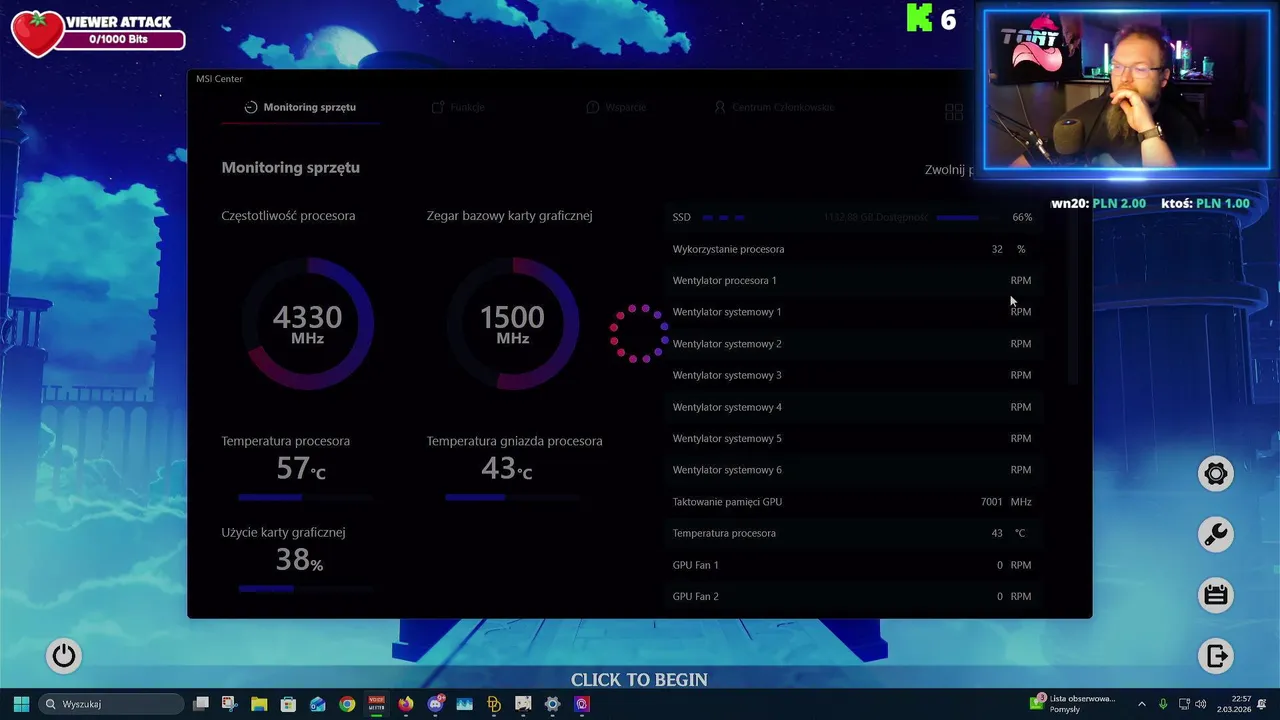Screen dimensions: 1280x720
Task: Open Microsoft Store from the taskbar
Action: point(288,704)
